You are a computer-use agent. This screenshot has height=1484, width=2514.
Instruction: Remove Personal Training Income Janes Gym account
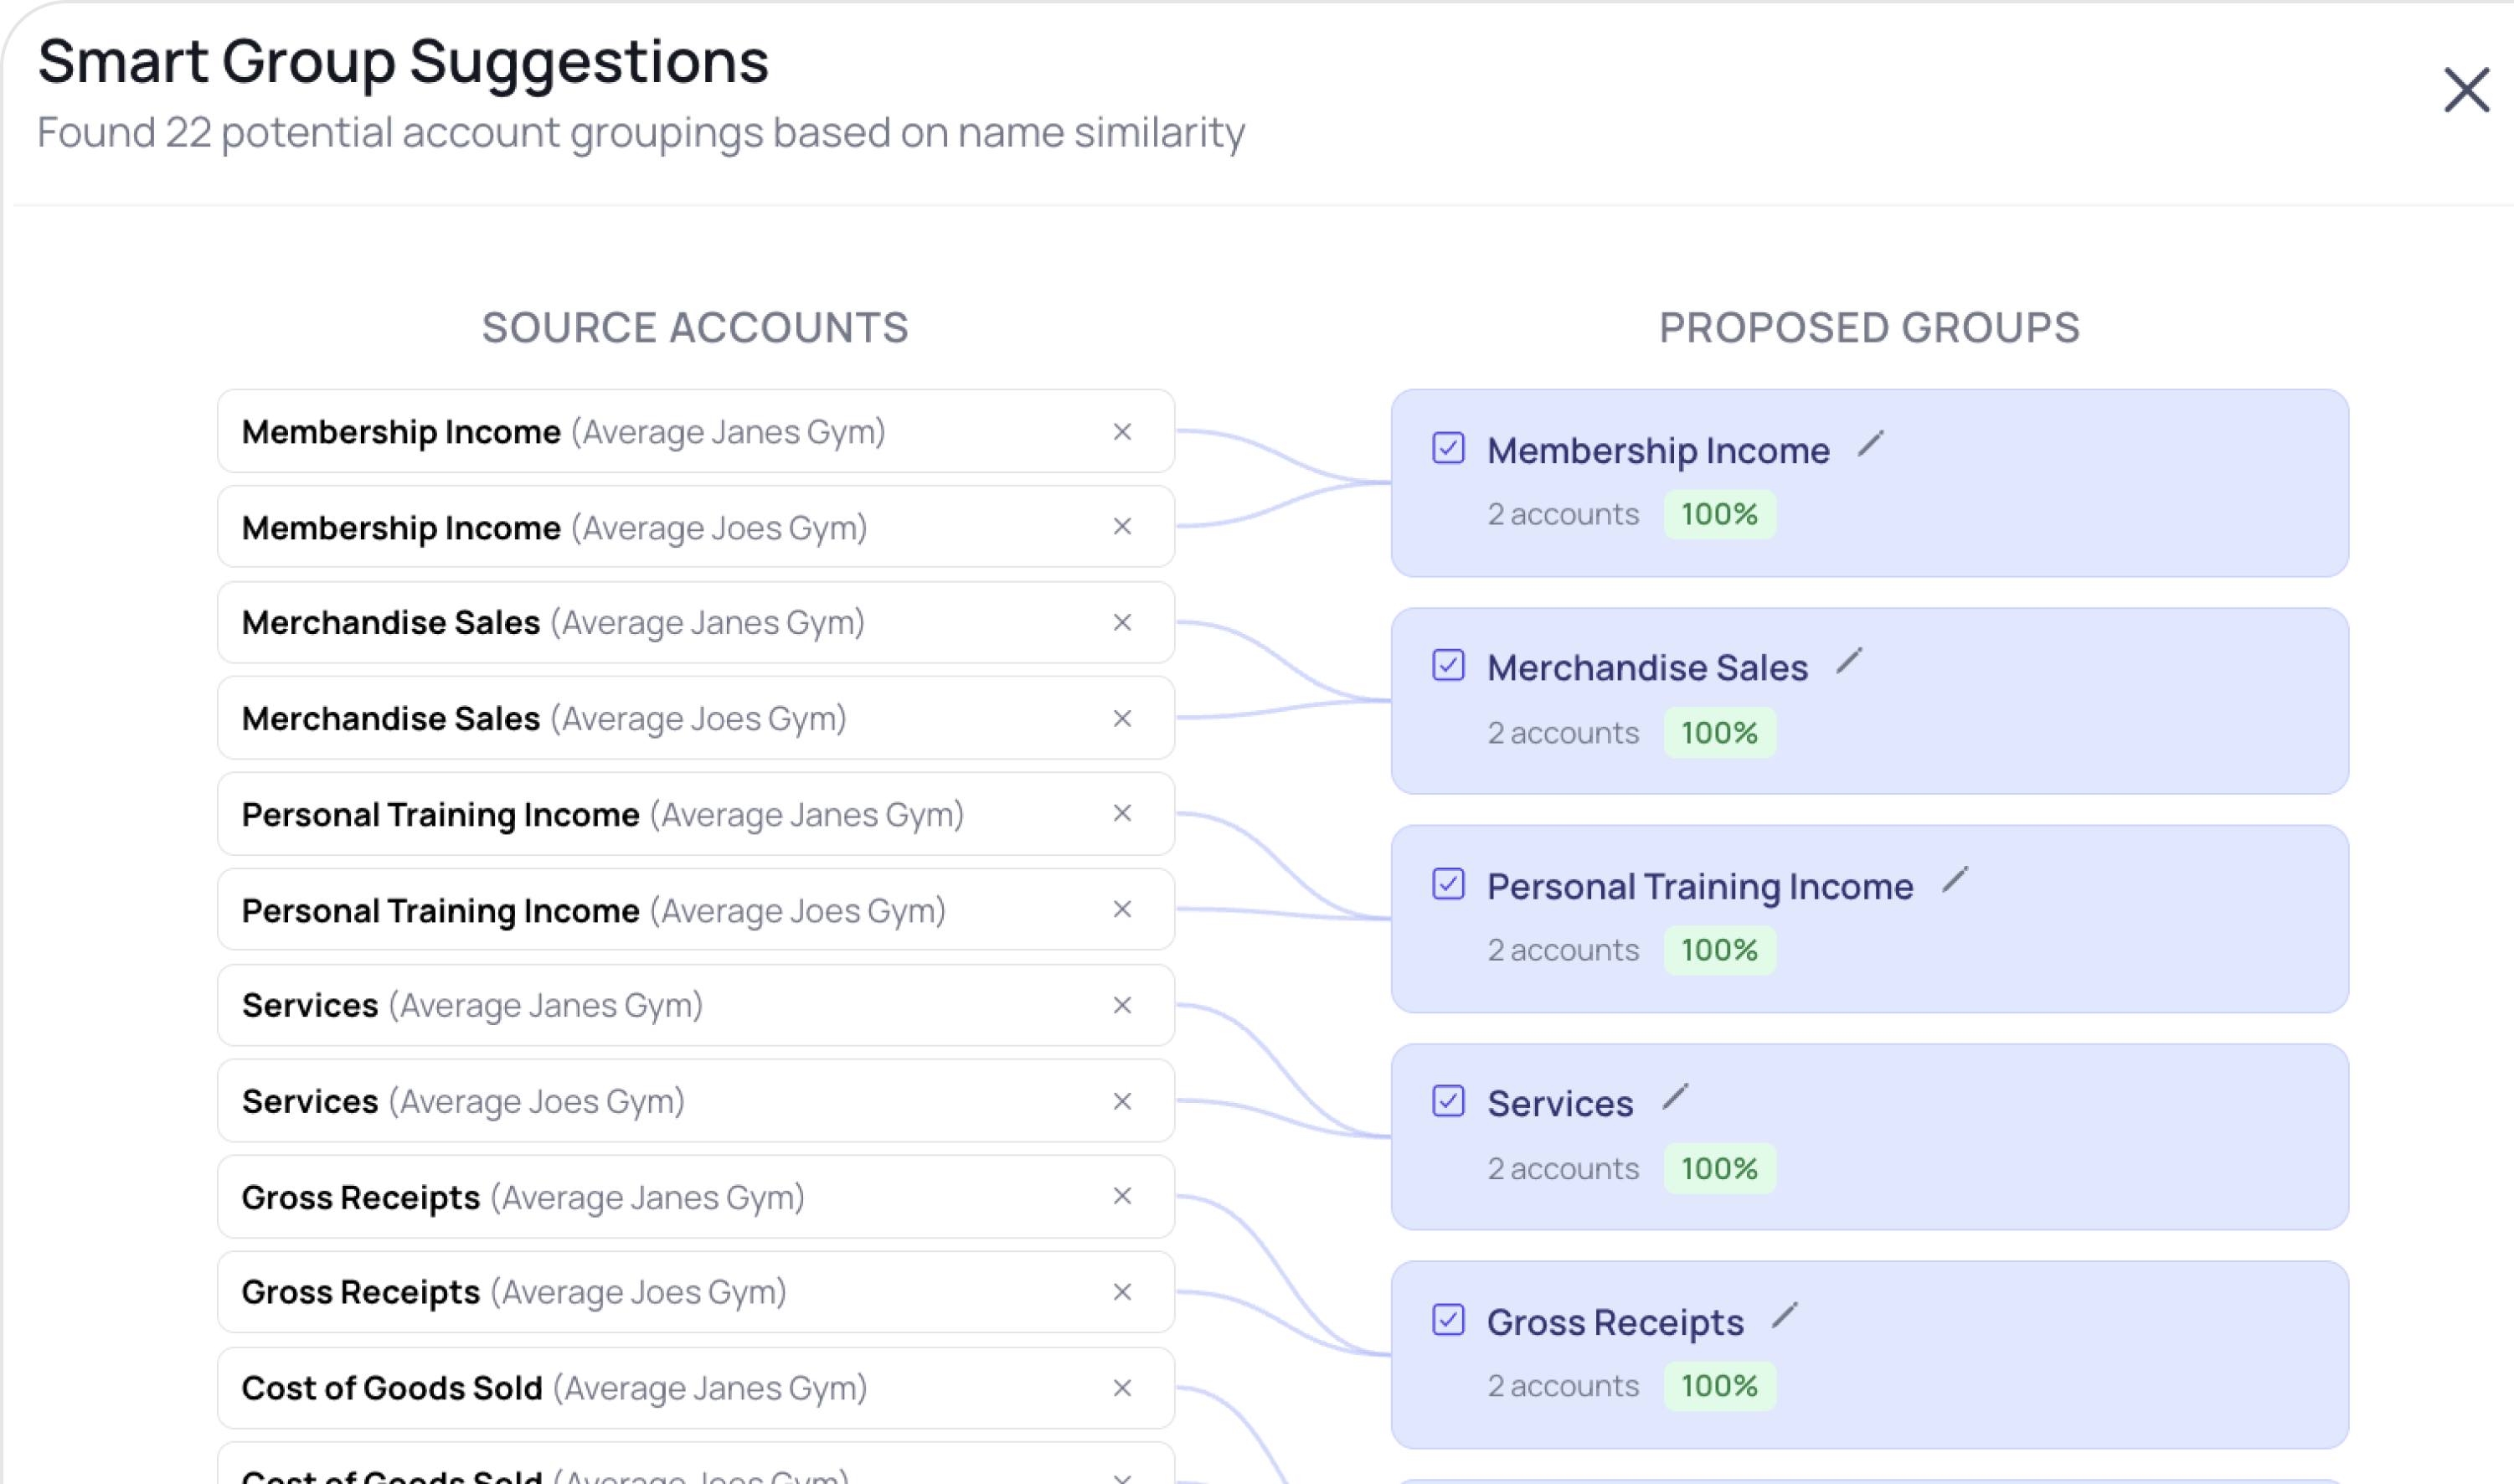click(x=1122, y=813)
